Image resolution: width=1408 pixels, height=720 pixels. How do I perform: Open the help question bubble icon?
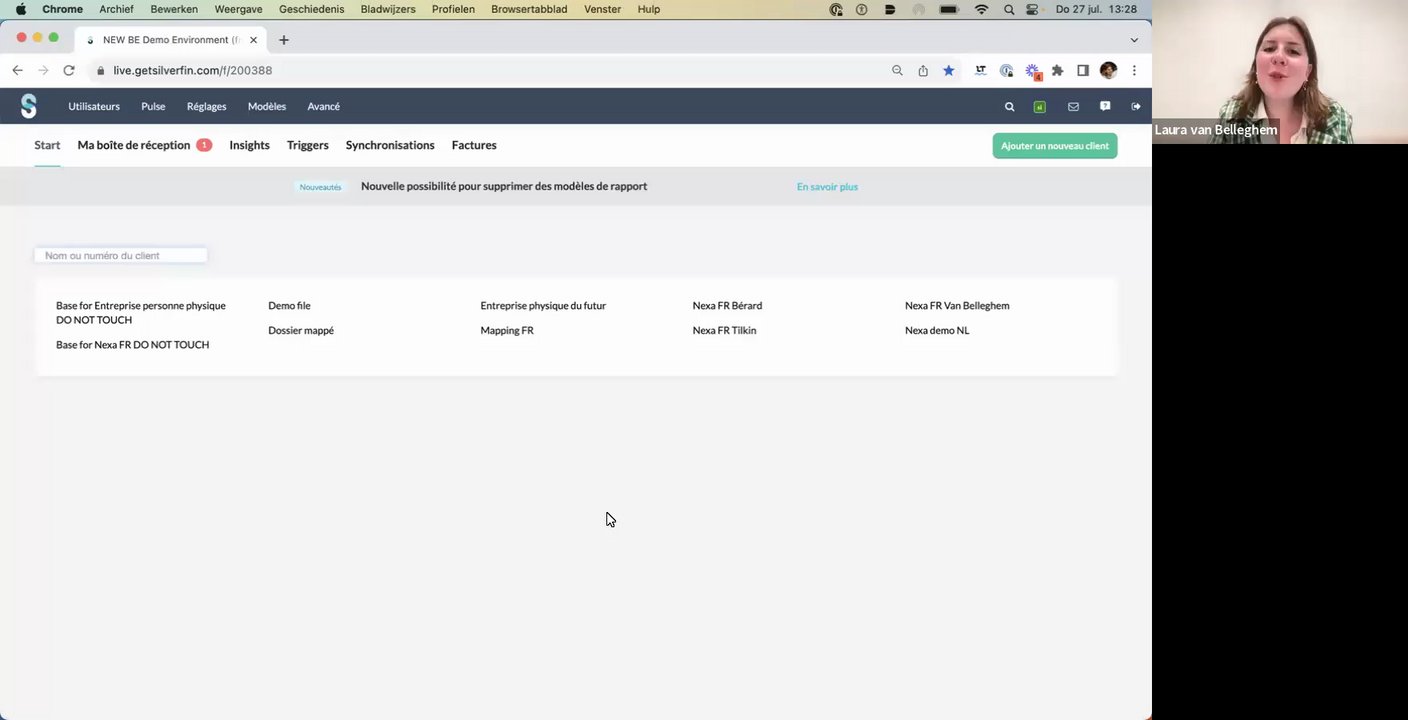click(x=1105, y=106)
